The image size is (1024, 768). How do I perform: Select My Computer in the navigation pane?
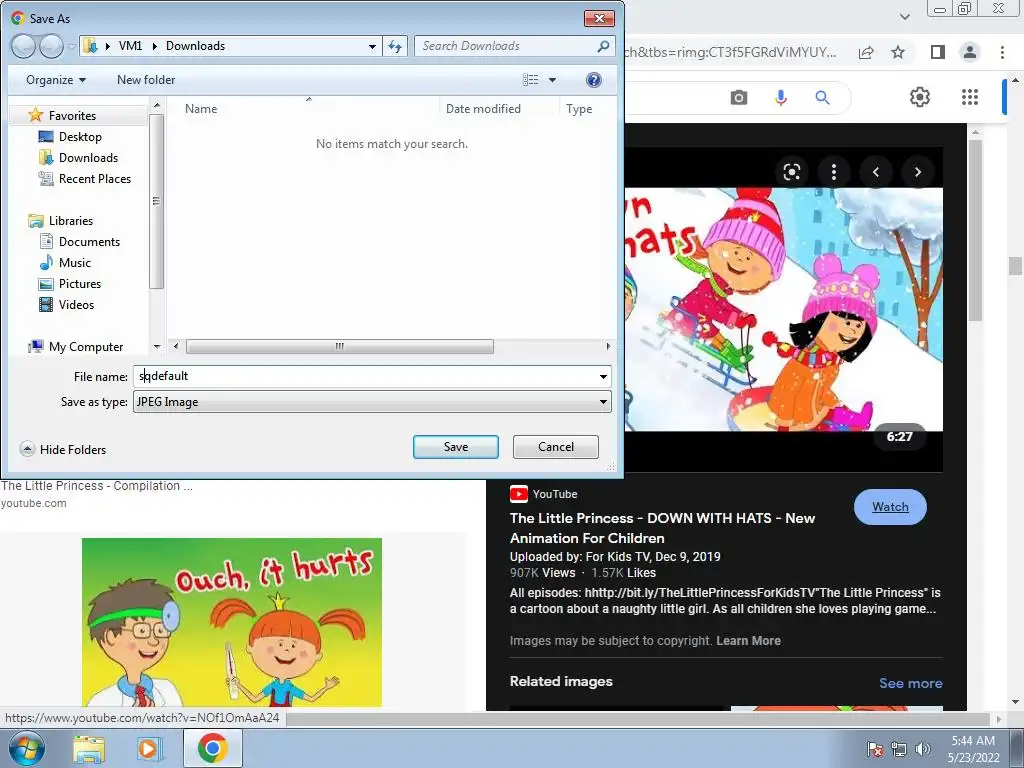pyautogui.click(x=86, y=347)
